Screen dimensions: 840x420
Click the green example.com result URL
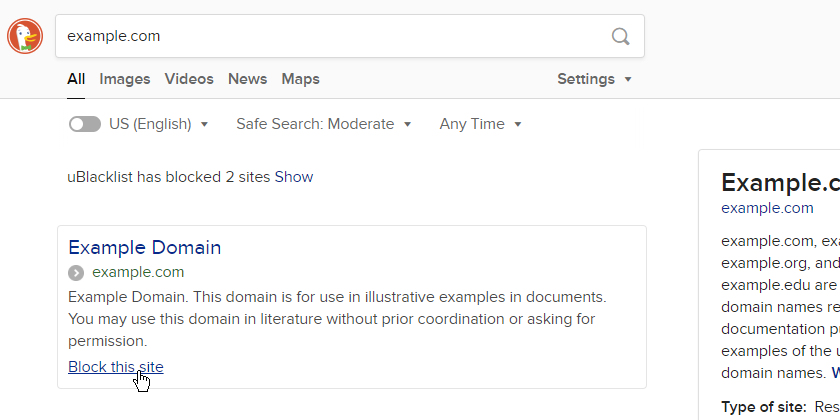[x=138, y=272]
